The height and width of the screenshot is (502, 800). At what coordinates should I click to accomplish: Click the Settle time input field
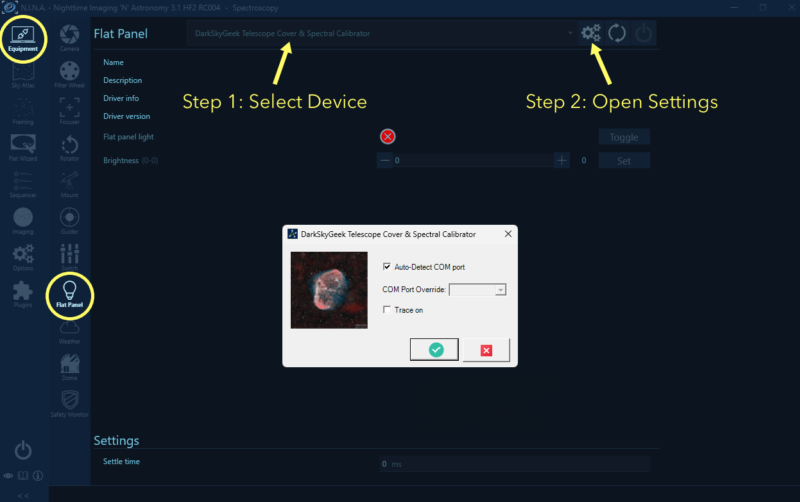coord(515,464)
